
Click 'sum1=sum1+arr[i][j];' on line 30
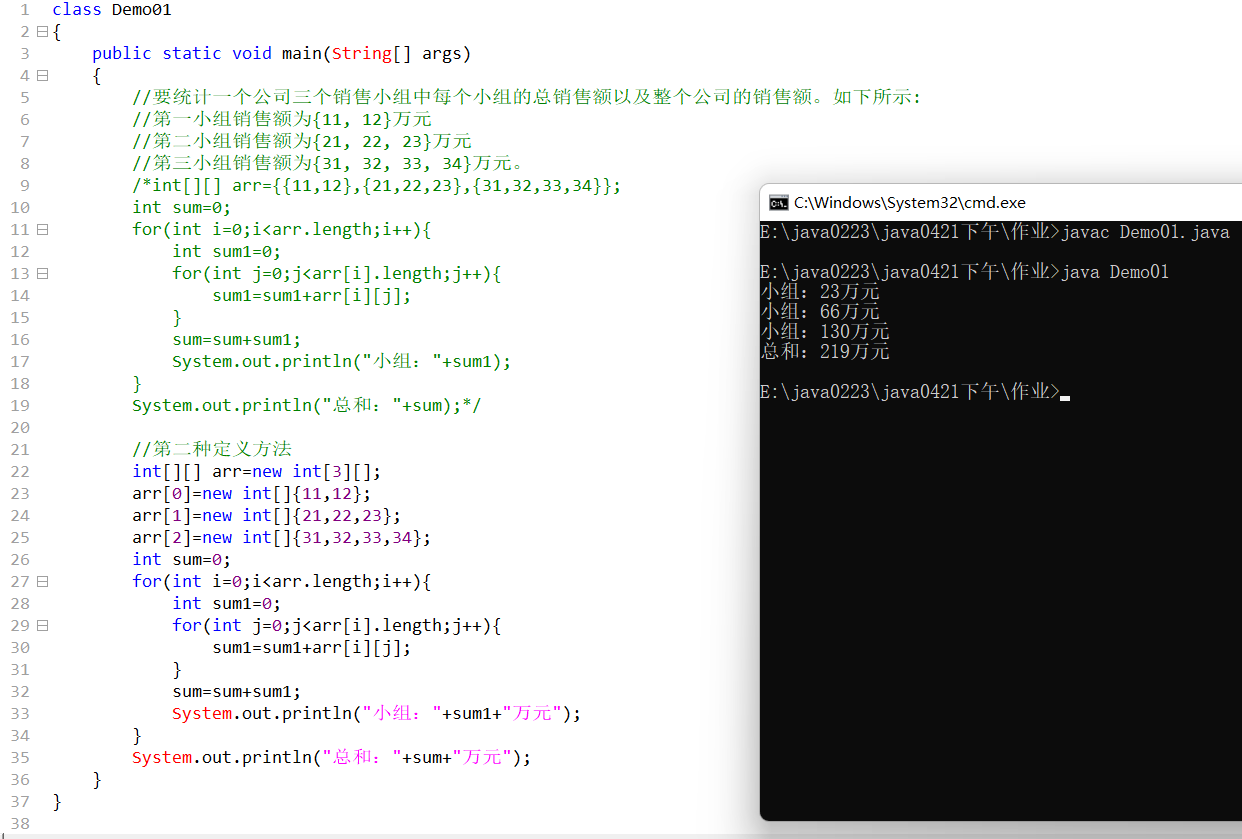(x=312, y=648)
